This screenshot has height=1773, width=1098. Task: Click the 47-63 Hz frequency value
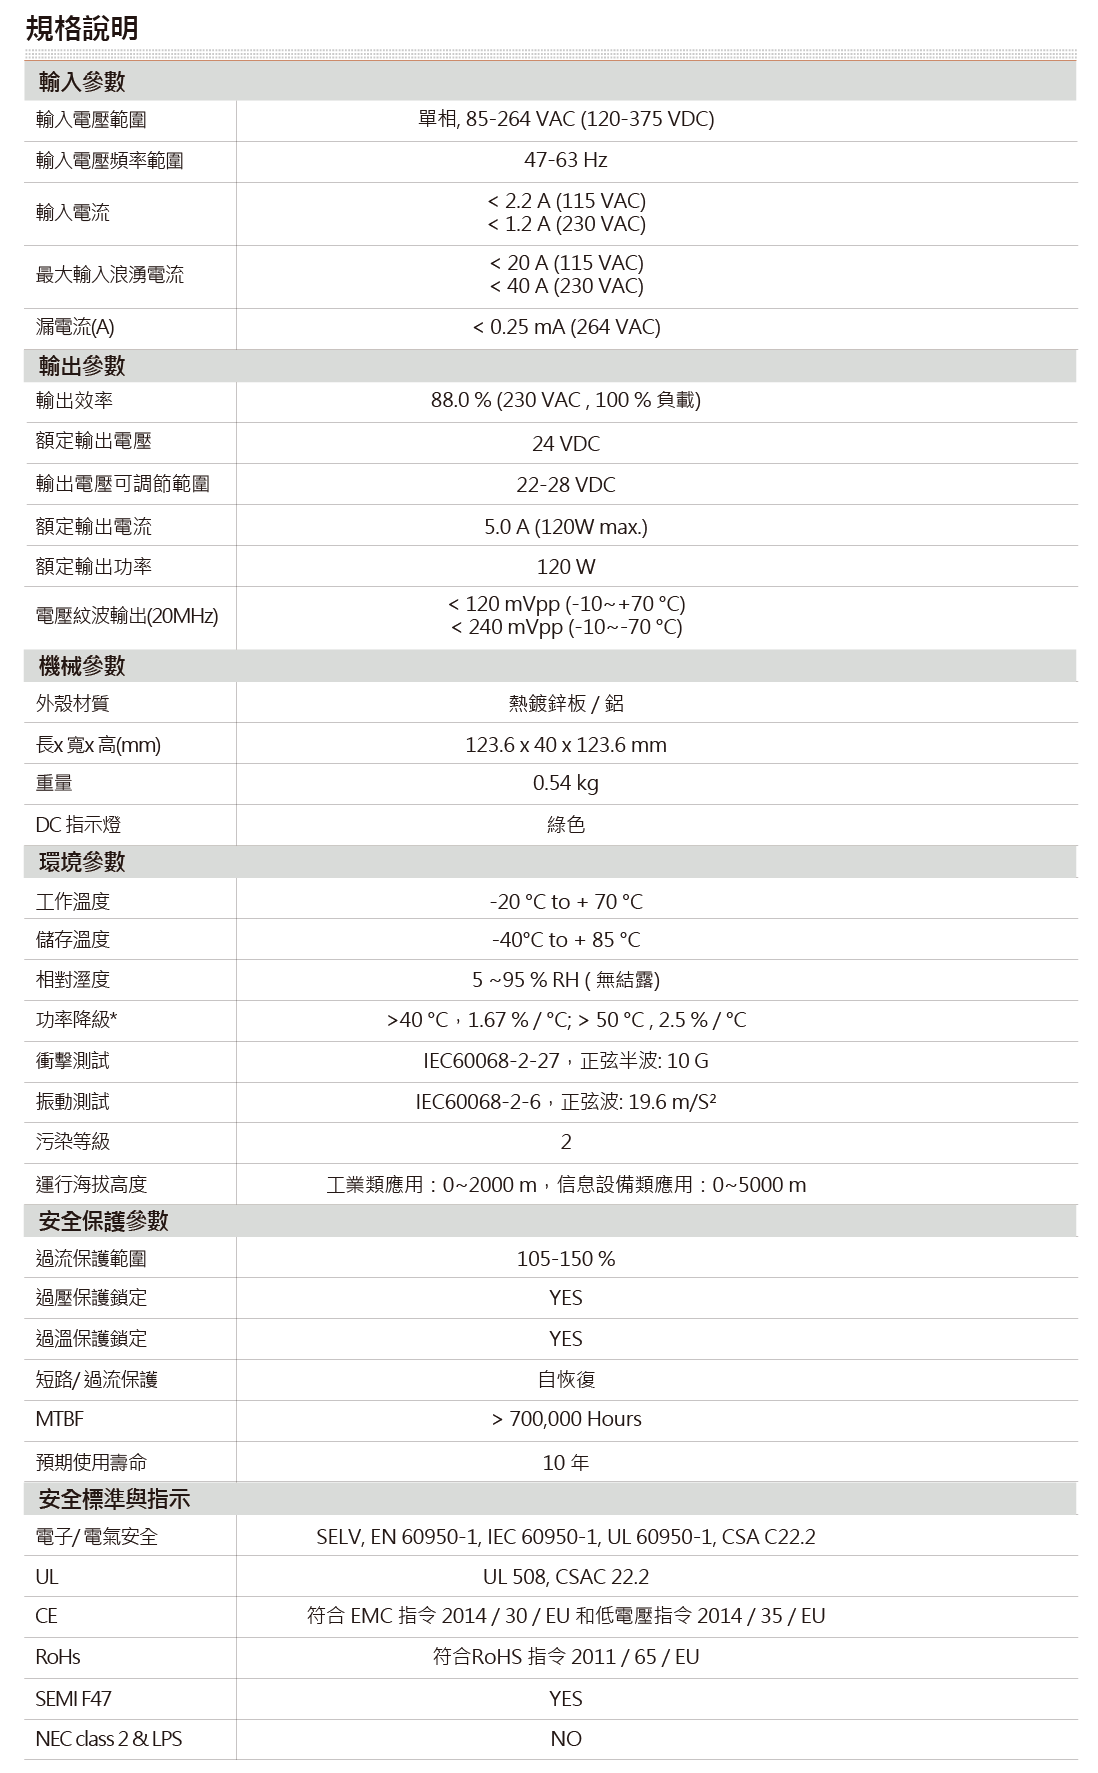565,160
